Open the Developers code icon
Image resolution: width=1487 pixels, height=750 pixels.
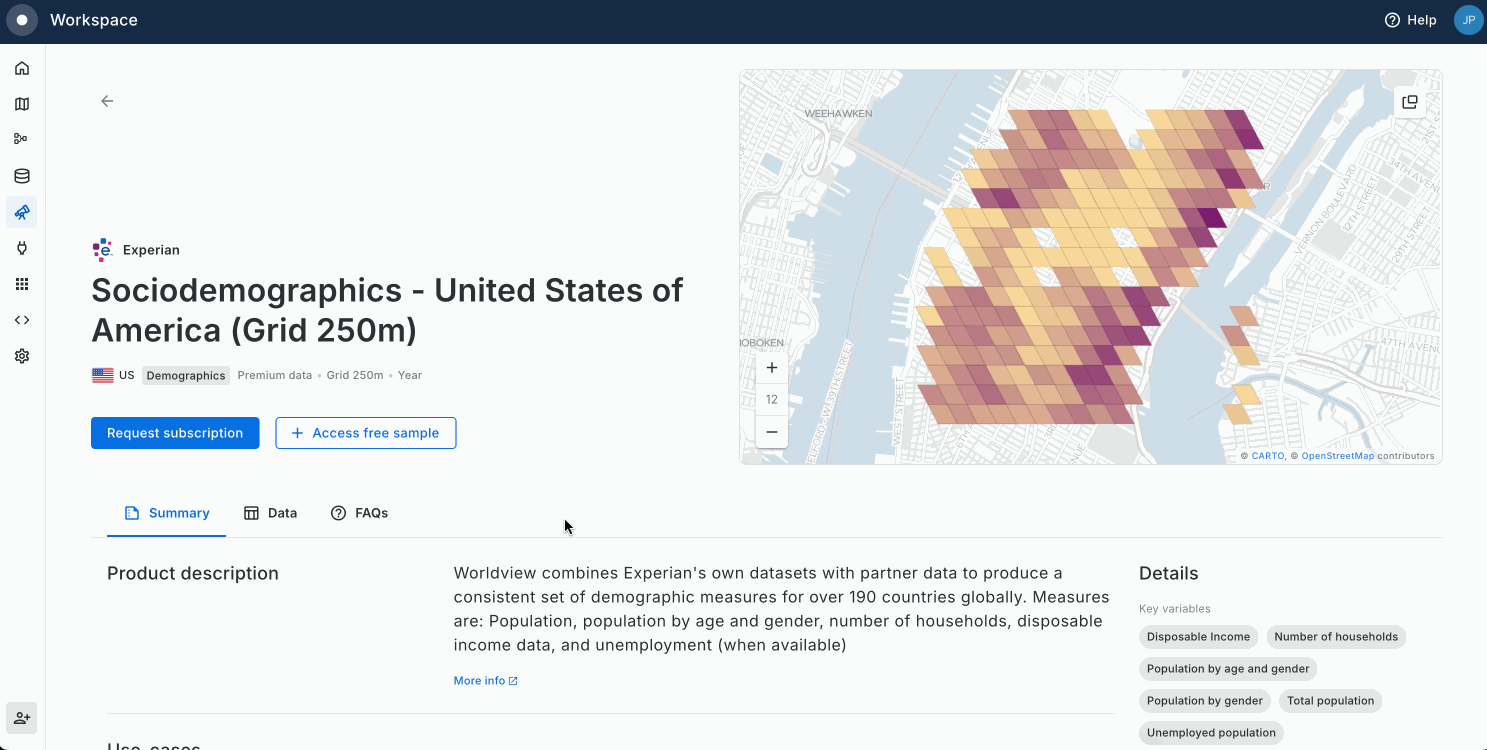click(22, 320)
